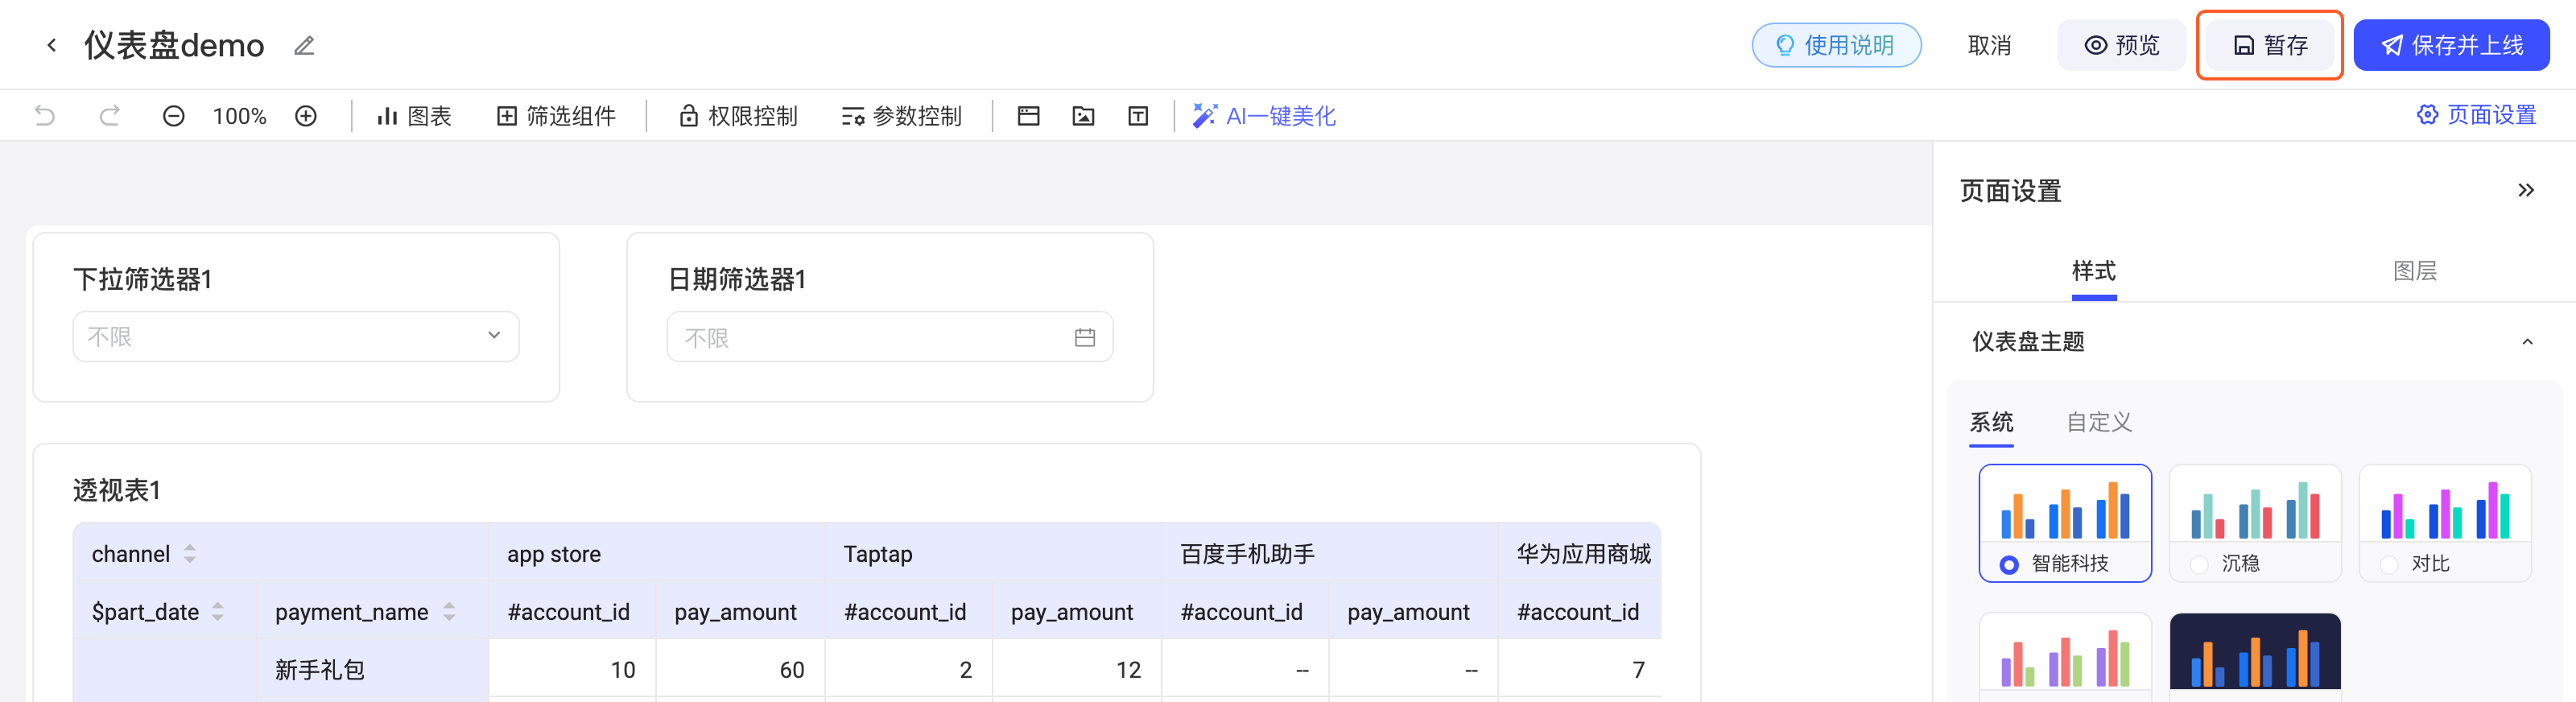Edit dashboard title with pencil icon

point(304,45)
